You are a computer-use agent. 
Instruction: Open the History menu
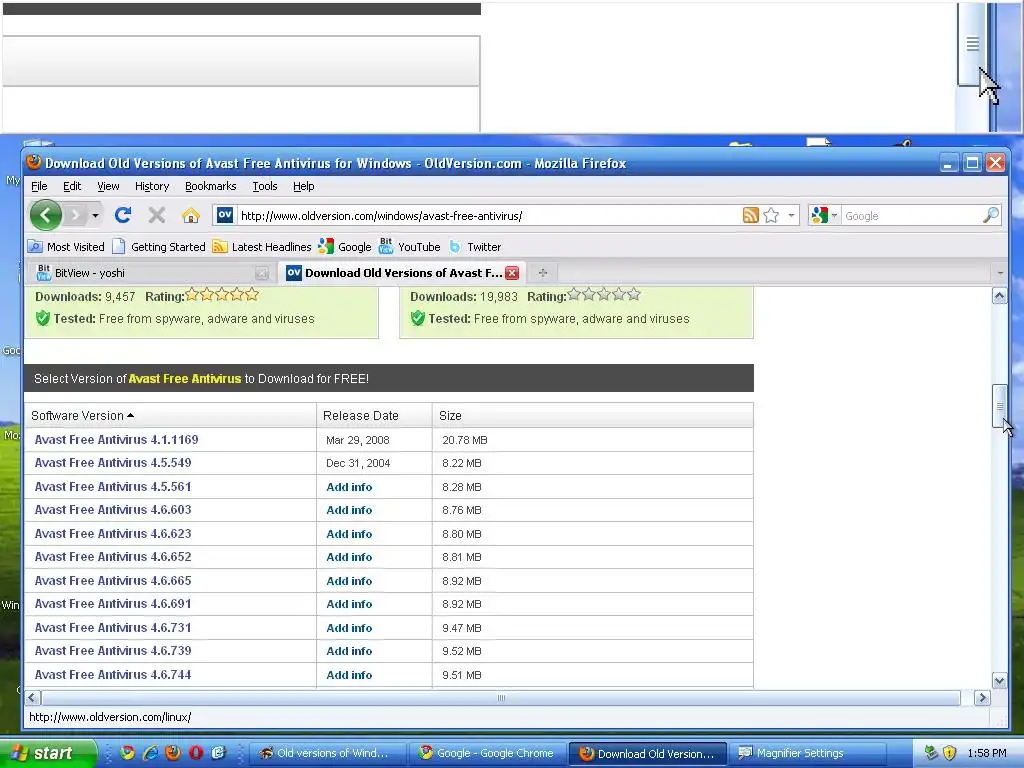[152, 186]
